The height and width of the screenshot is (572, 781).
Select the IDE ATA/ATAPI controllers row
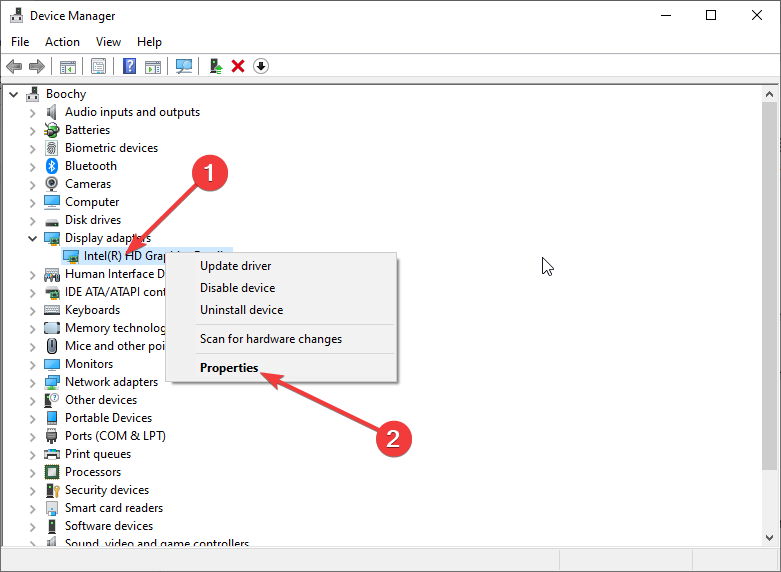click(115, 292)
